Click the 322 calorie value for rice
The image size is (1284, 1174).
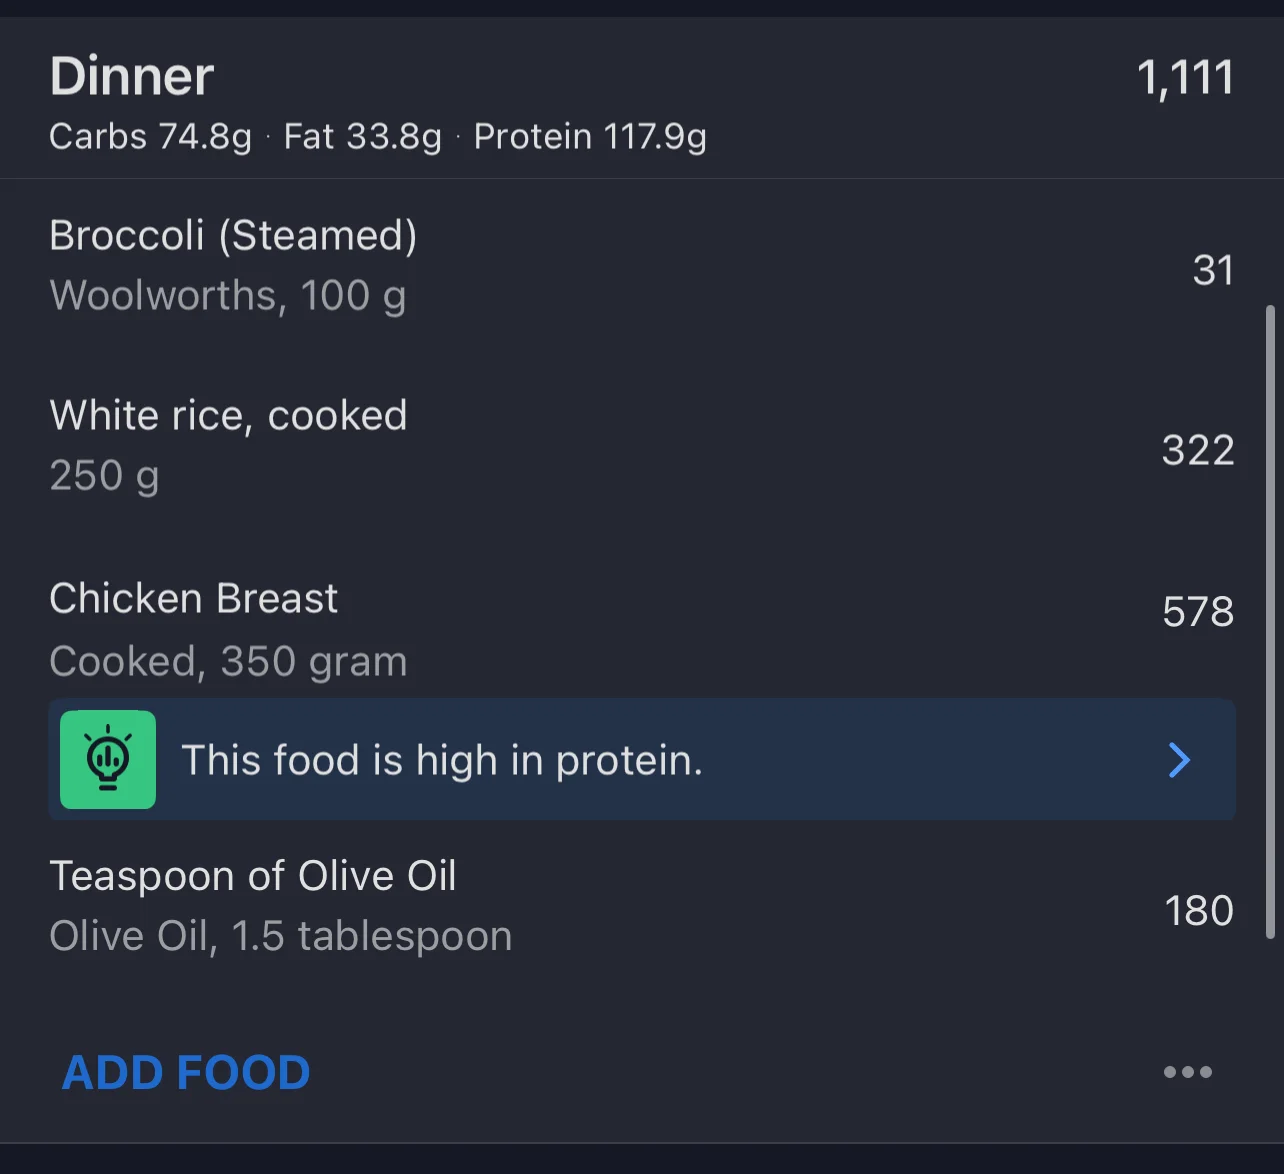pyautogui.click(x=1197, y=450)
